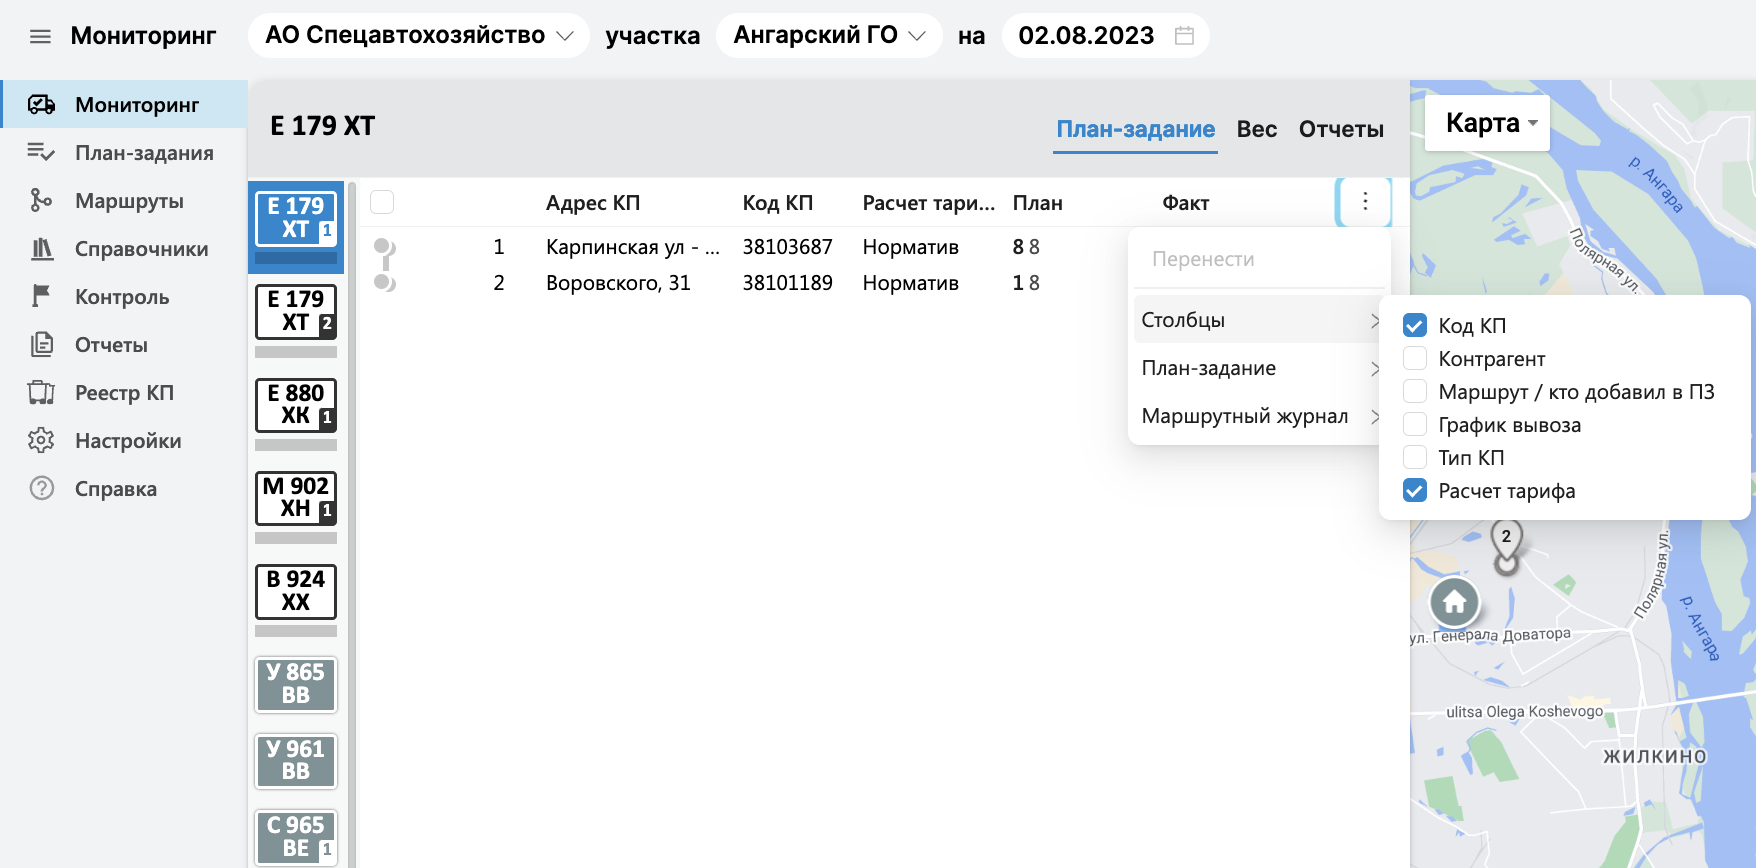Enable the Контрагент column checkbox
Viewport: 1756px width, 868px height.
pyautogui.click(x=1414, y=358)
